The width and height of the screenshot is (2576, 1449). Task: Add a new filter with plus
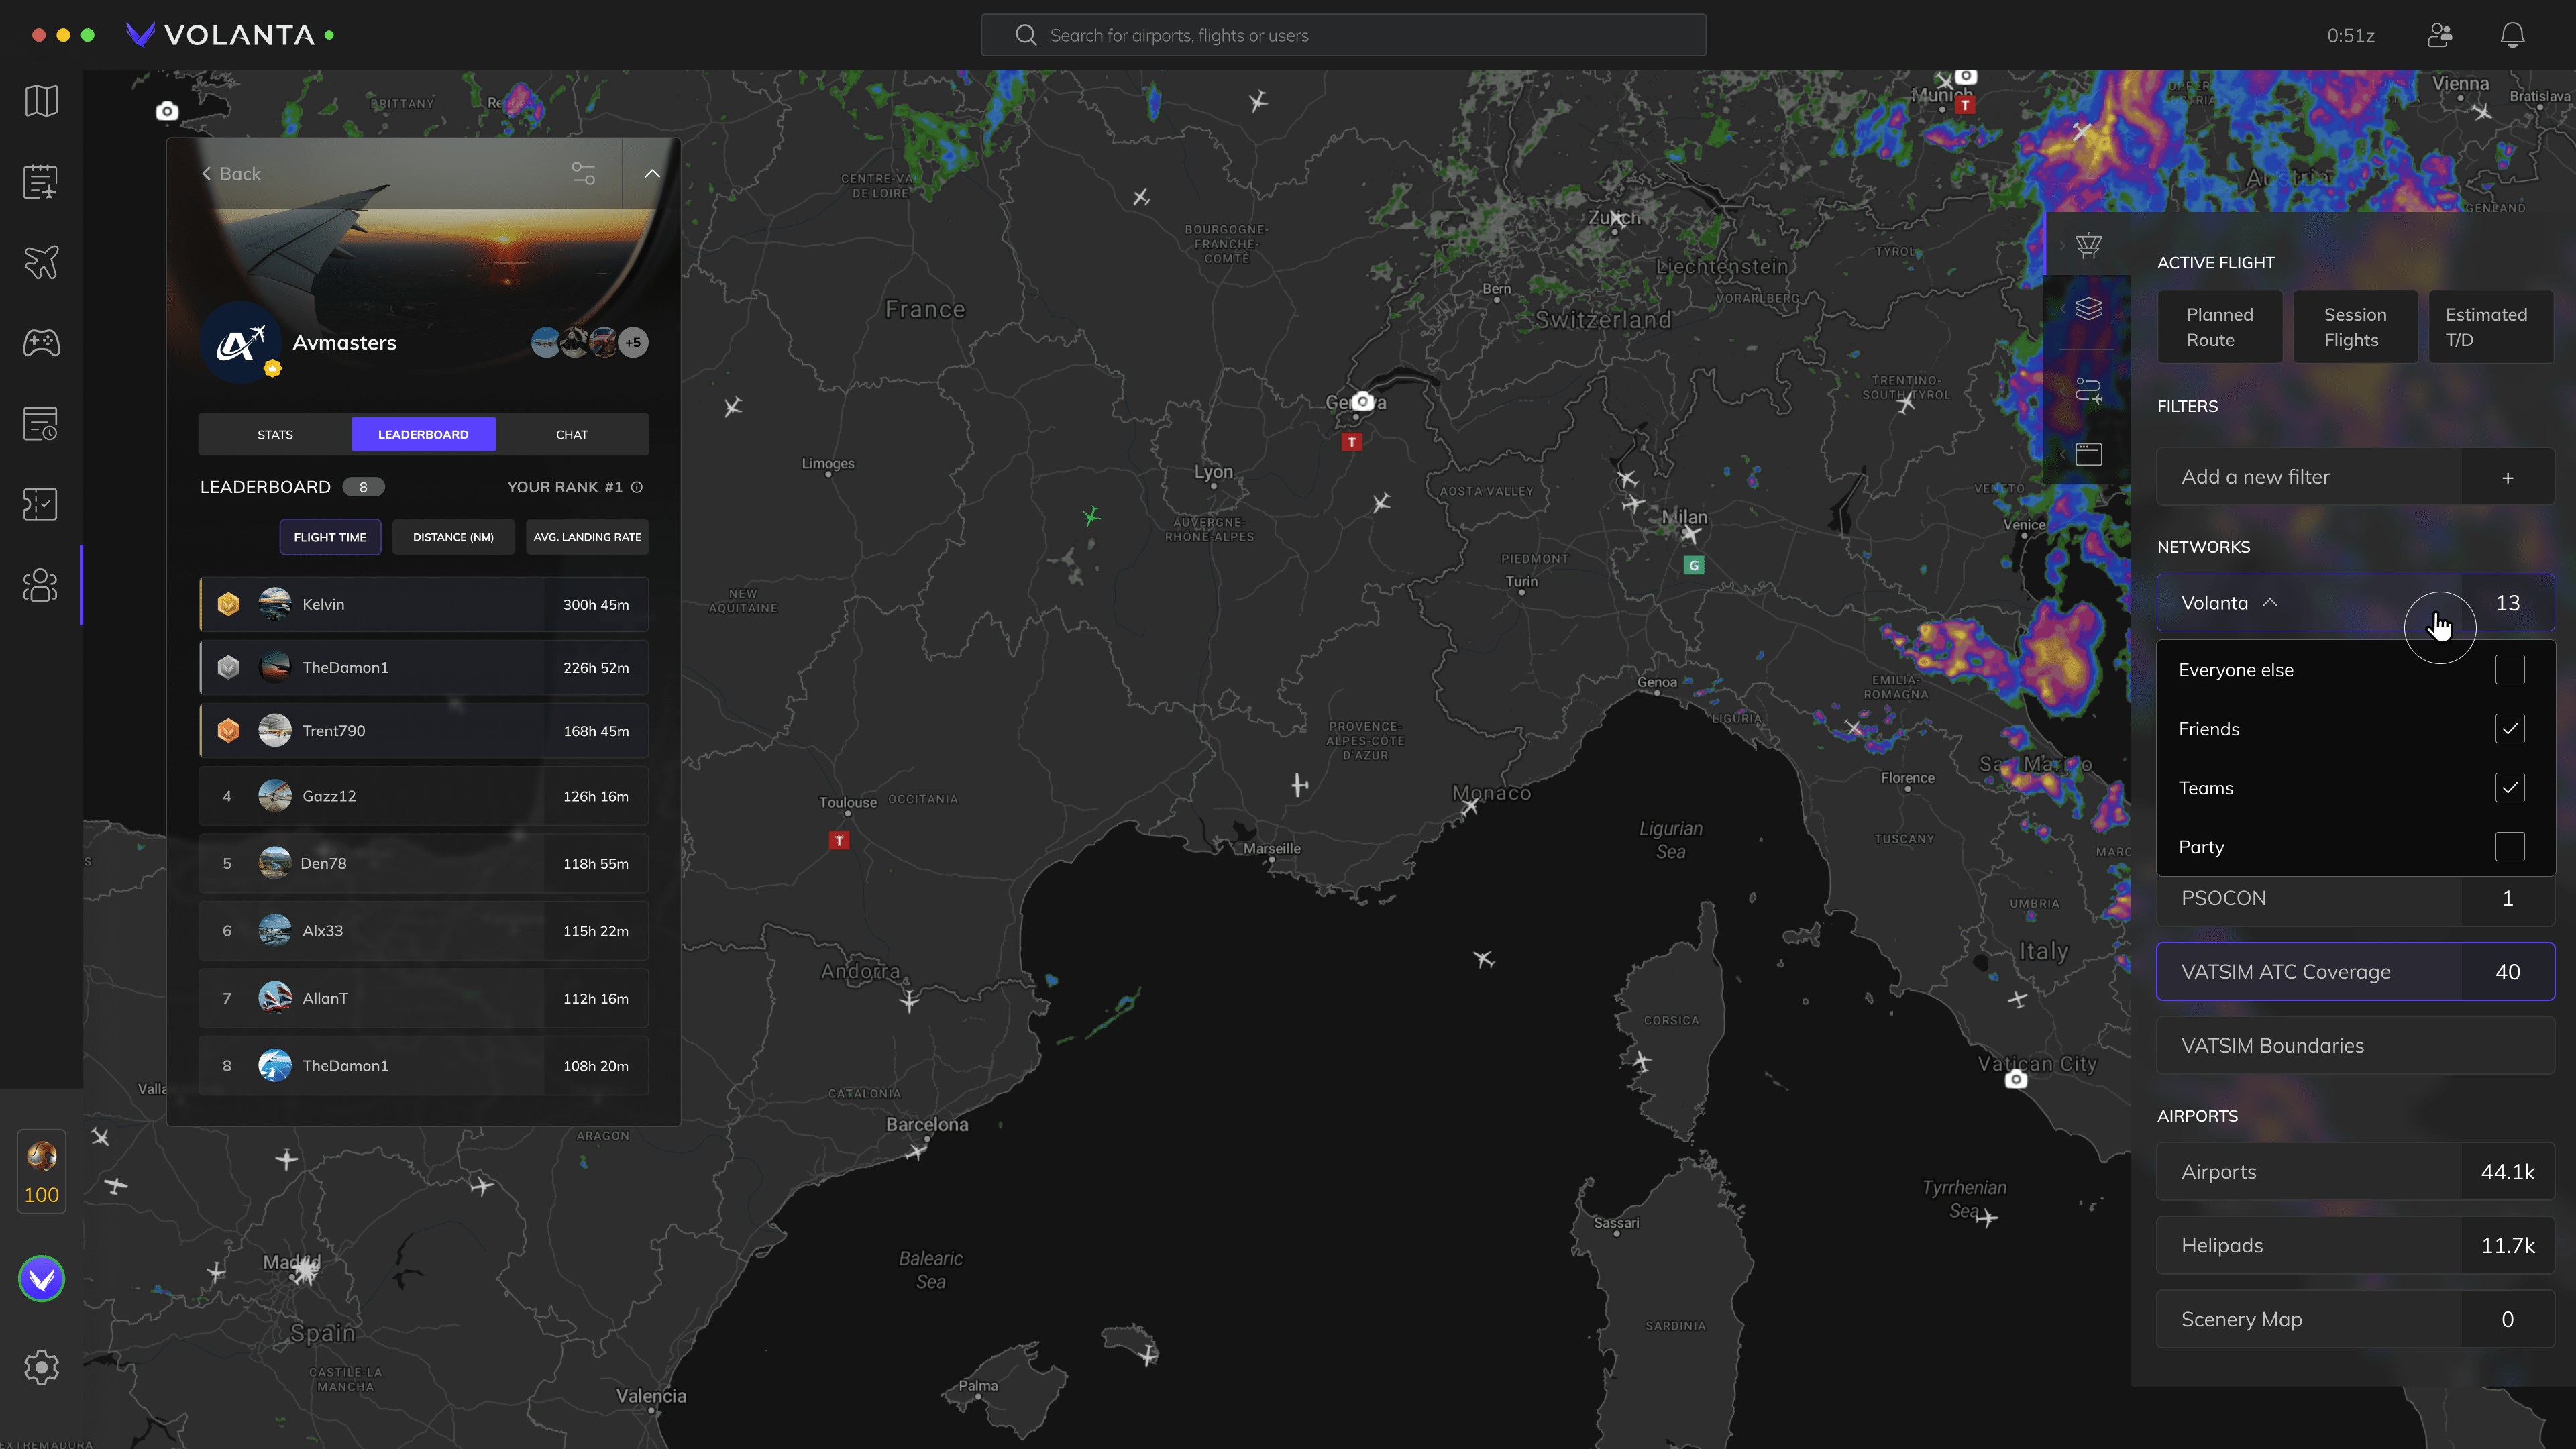(2507, 478)
